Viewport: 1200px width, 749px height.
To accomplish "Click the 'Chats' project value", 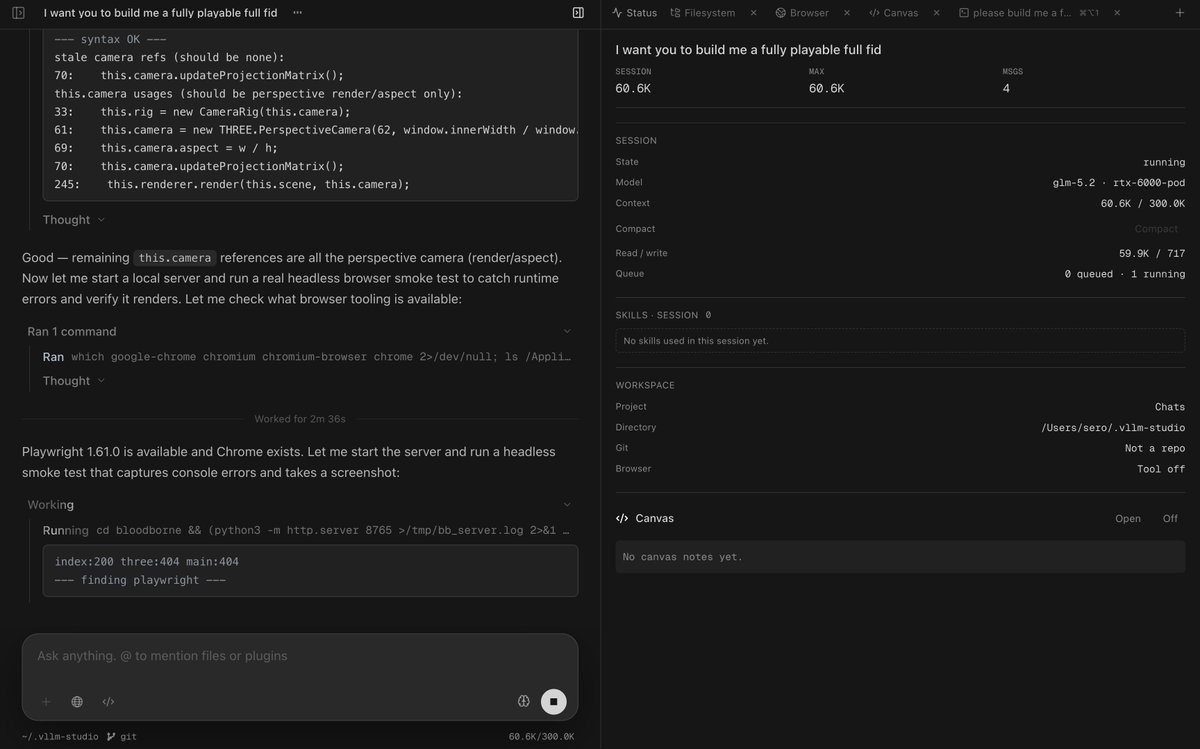I will point(1170,407).
